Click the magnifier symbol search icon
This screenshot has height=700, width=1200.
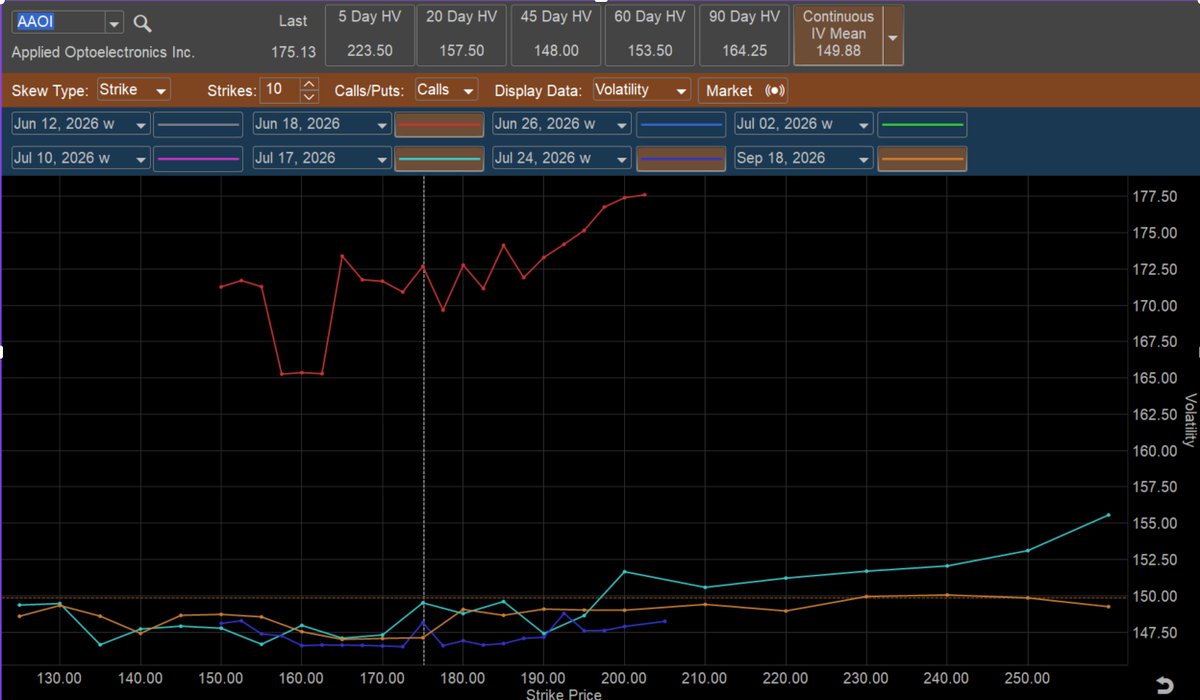(143, 23)
